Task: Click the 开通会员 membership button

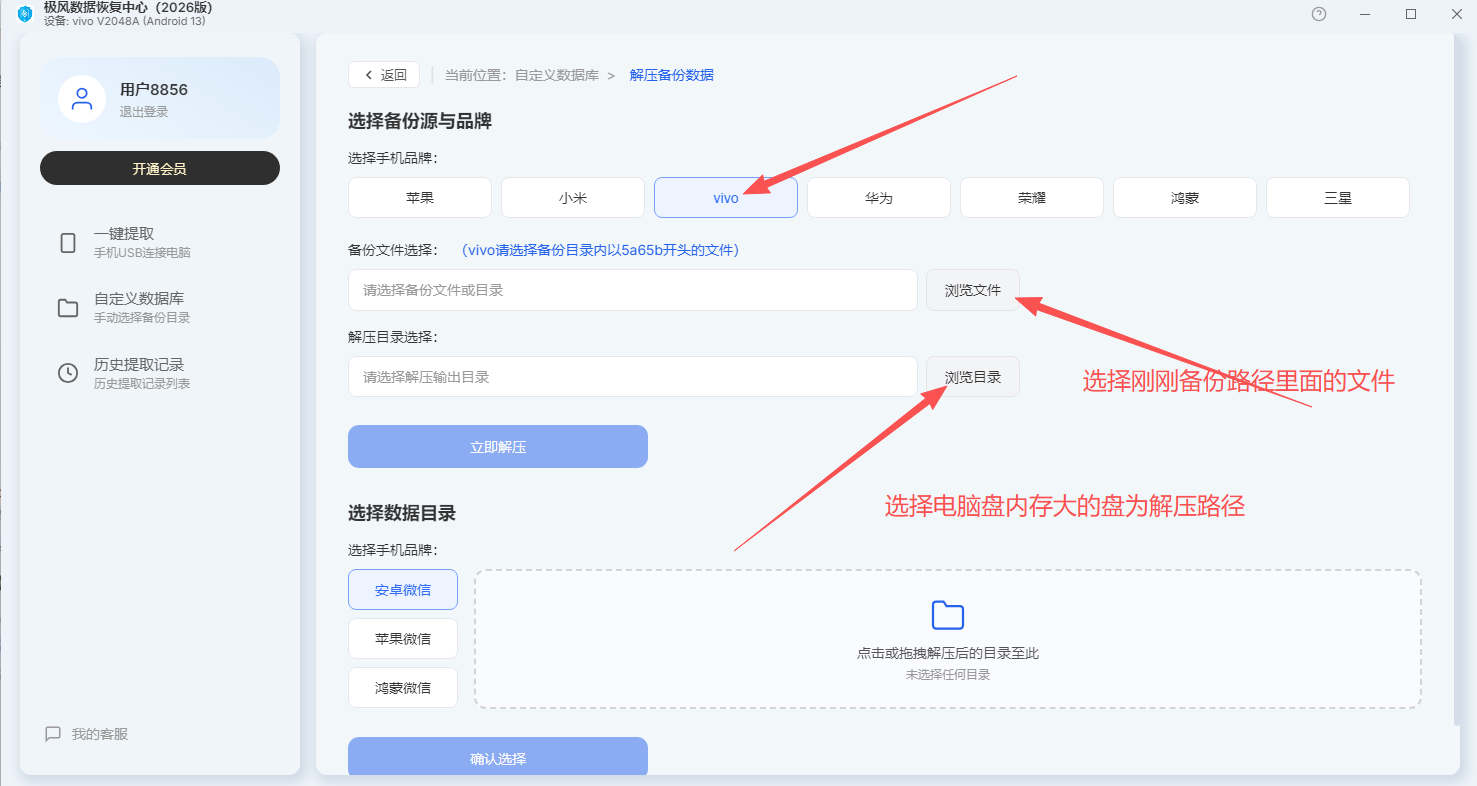Action: coord(160,168)
